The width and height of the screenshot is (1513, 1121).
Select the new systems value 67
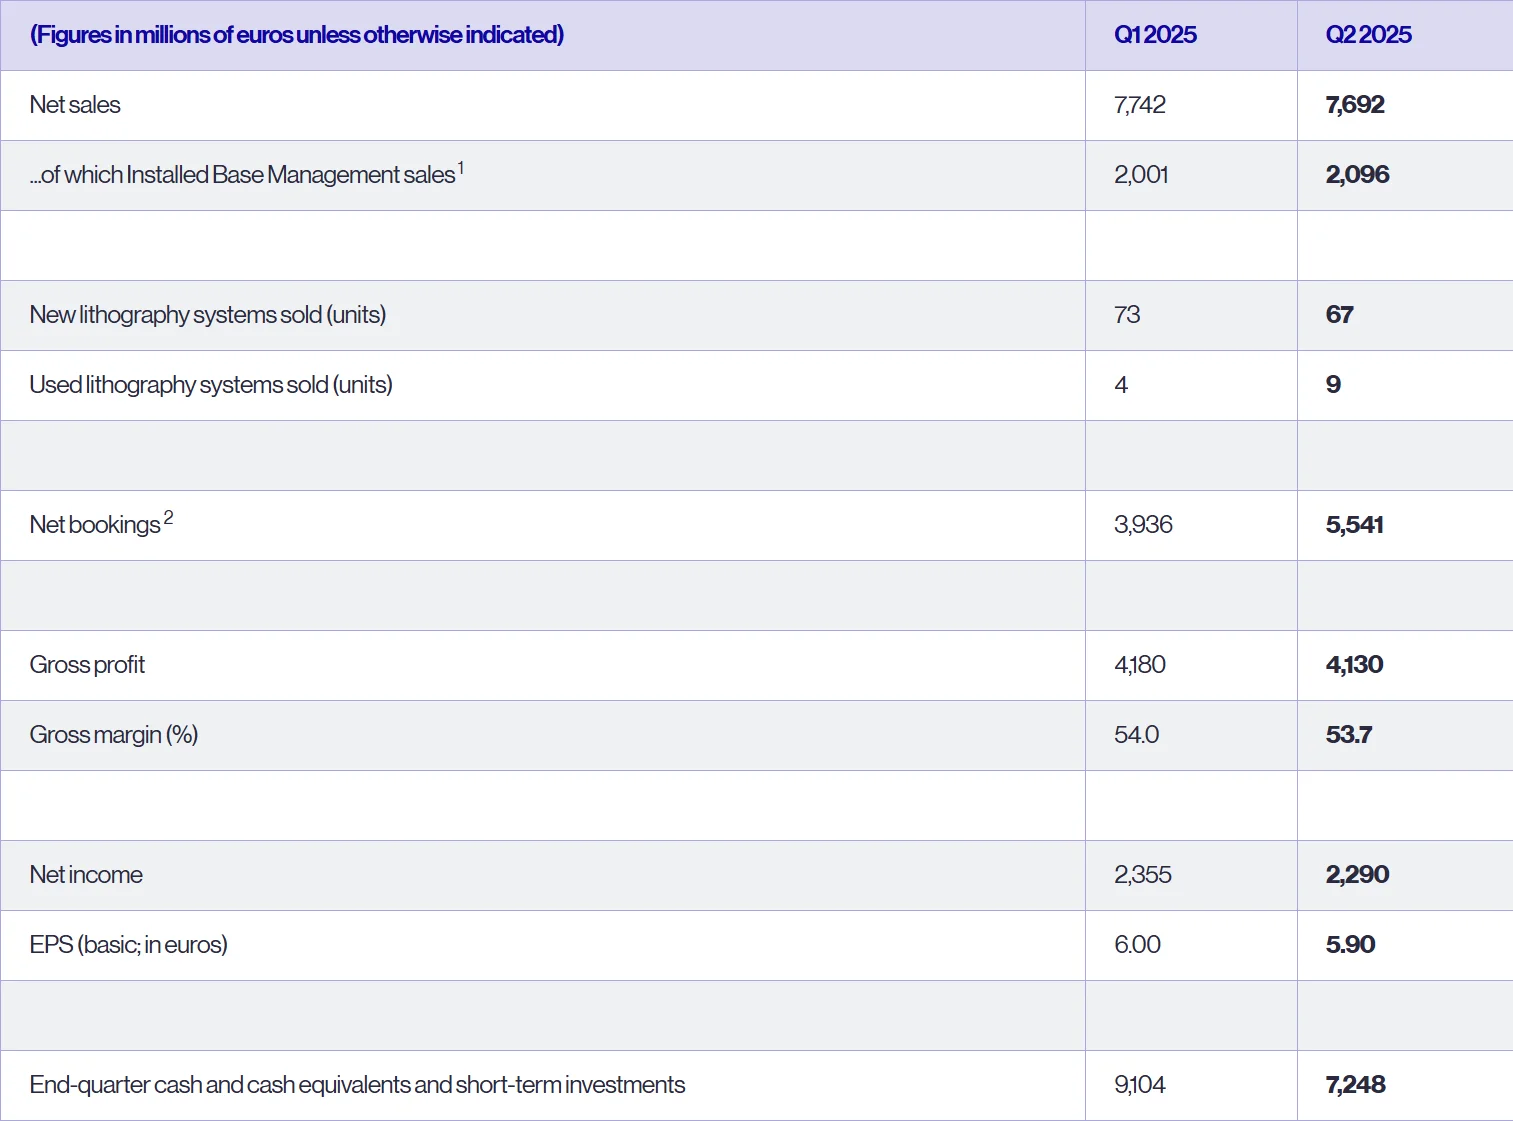click(1339, 315)
